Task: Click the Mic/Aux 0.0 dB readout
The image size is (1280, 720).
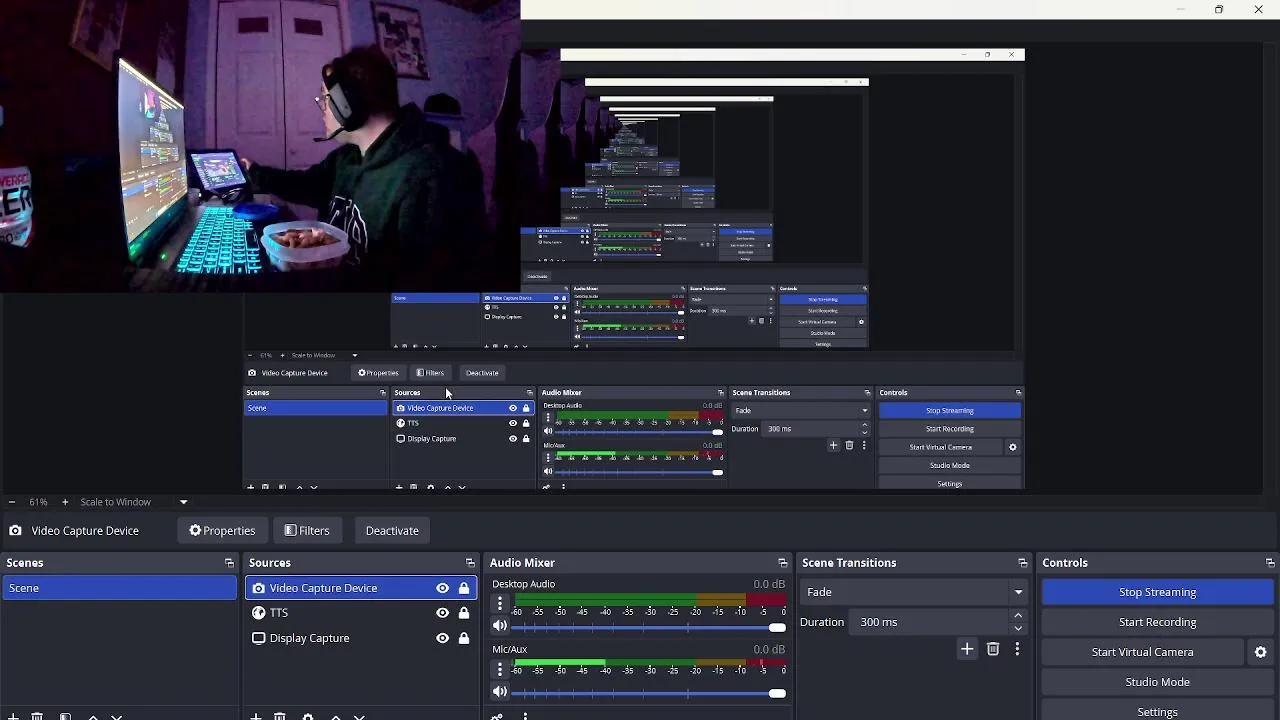Action: point(769,649)
